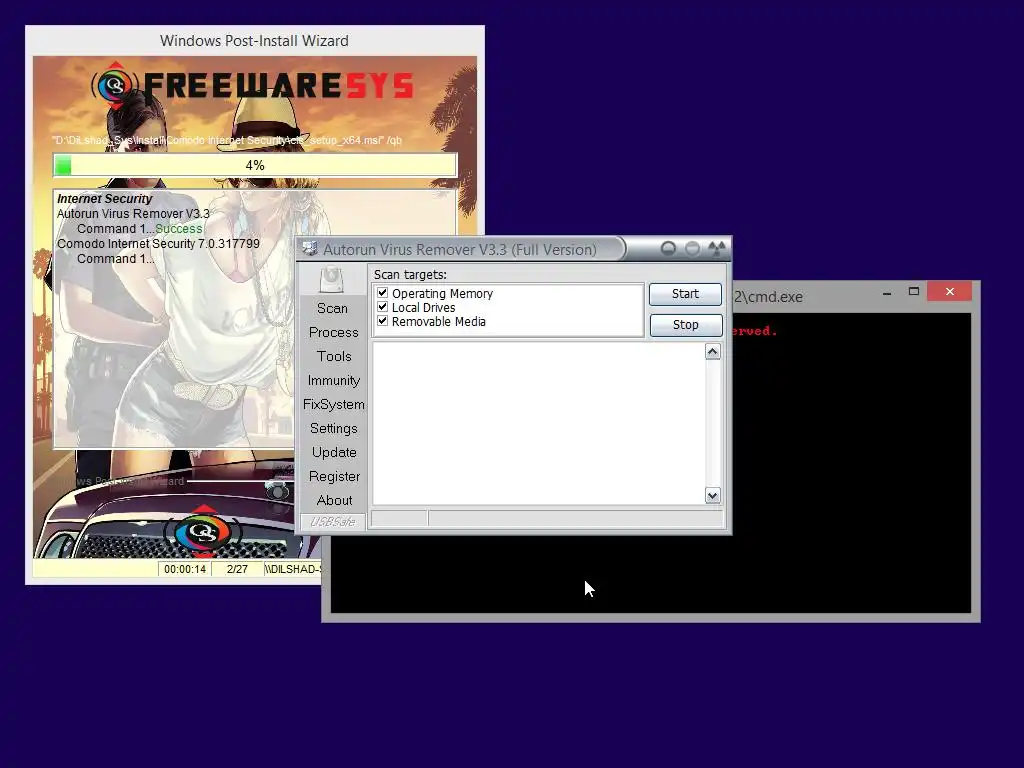The width and height of the screenshot is (1024, 768).
Task: Click the setup_x64.msi command path text
Action: [x=227, y=140]
